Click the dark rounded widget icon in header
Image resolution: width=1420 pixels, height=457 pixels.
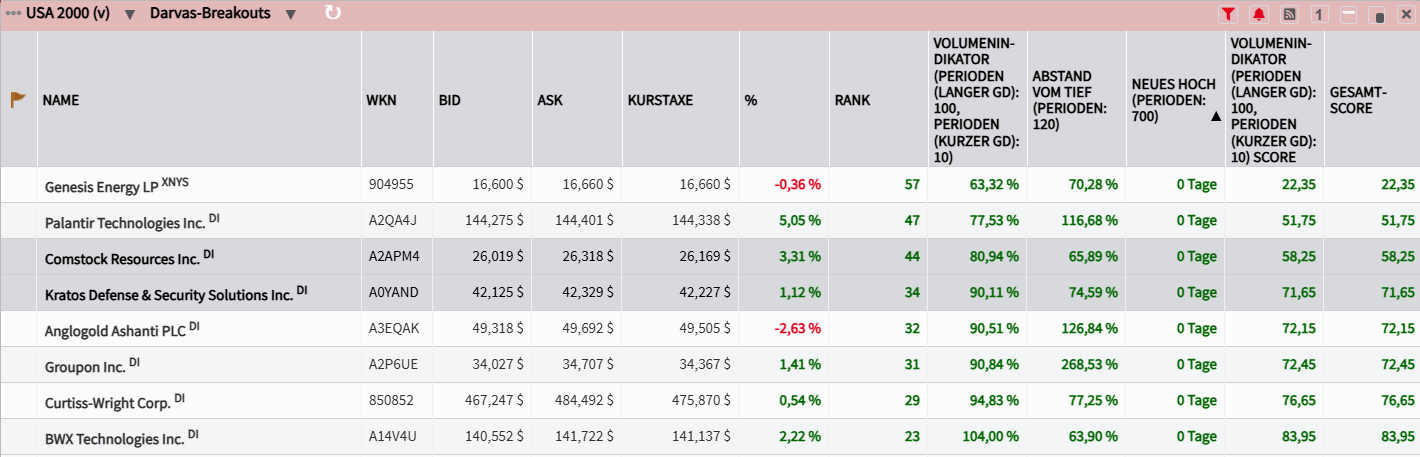click(x=1378, y=16)
